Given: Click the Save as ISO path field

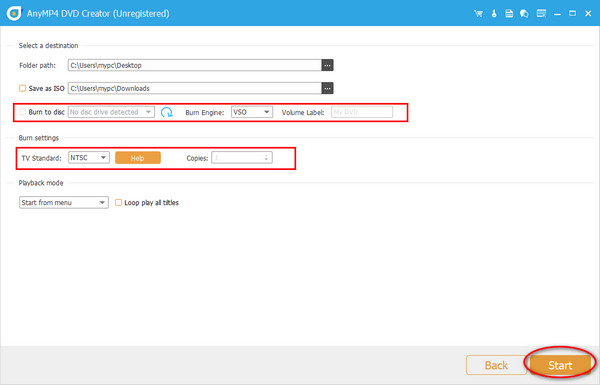Looking at the screenshot, I should pyautogui.click(x=195, y=88).
